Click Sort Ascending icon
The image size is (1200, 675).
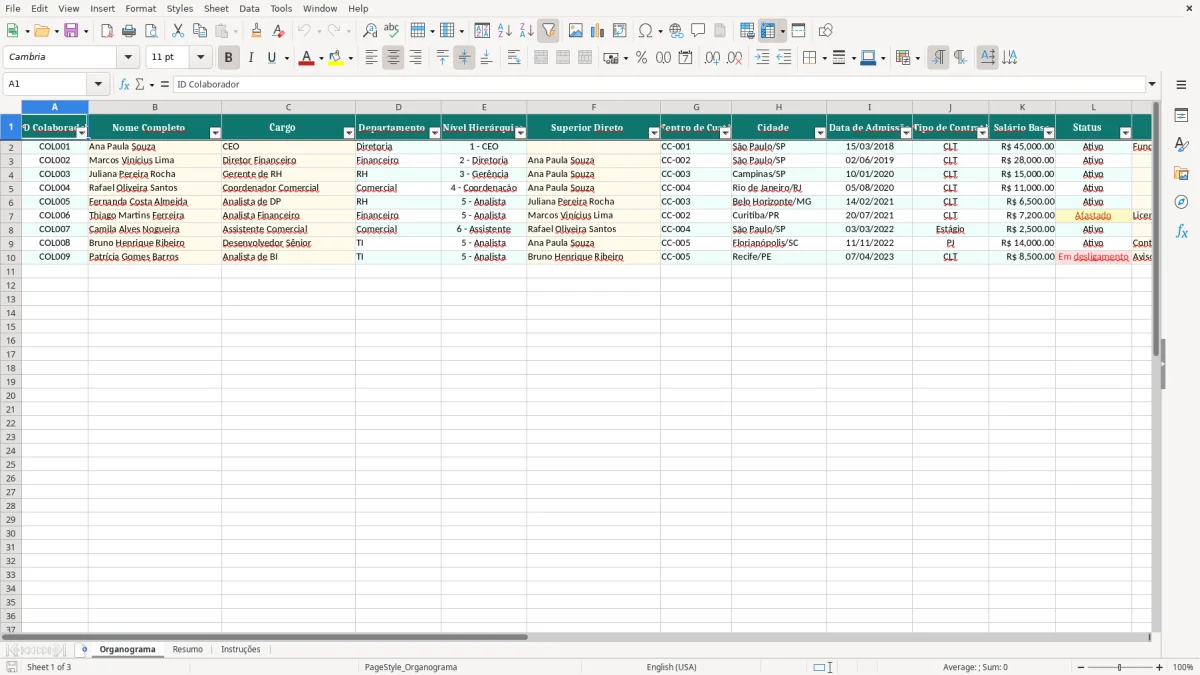(505, 31)
